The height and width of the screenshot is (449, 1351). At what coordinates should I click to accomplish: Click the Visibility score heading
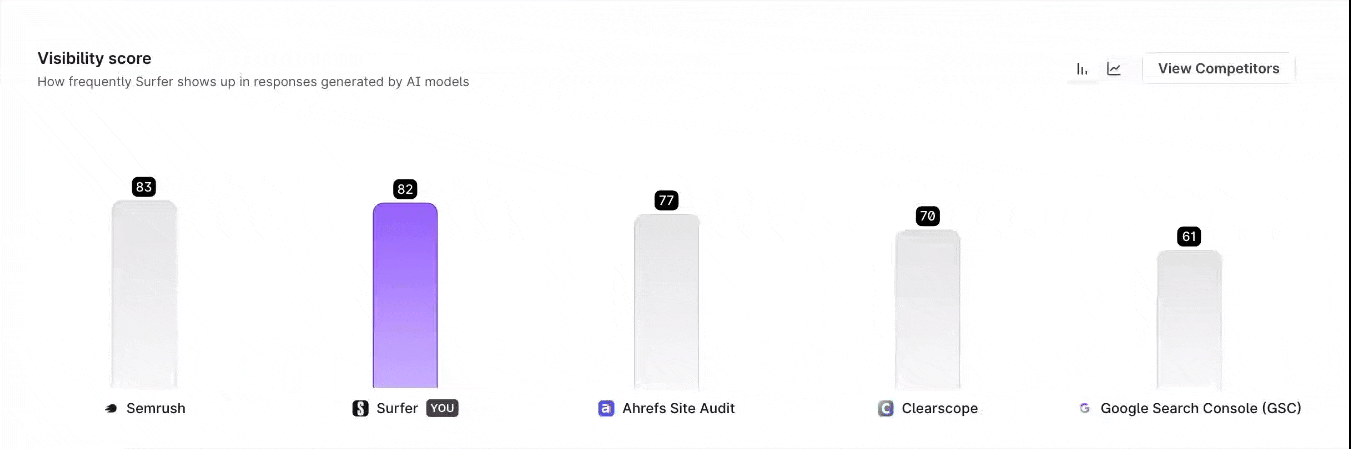94,59
